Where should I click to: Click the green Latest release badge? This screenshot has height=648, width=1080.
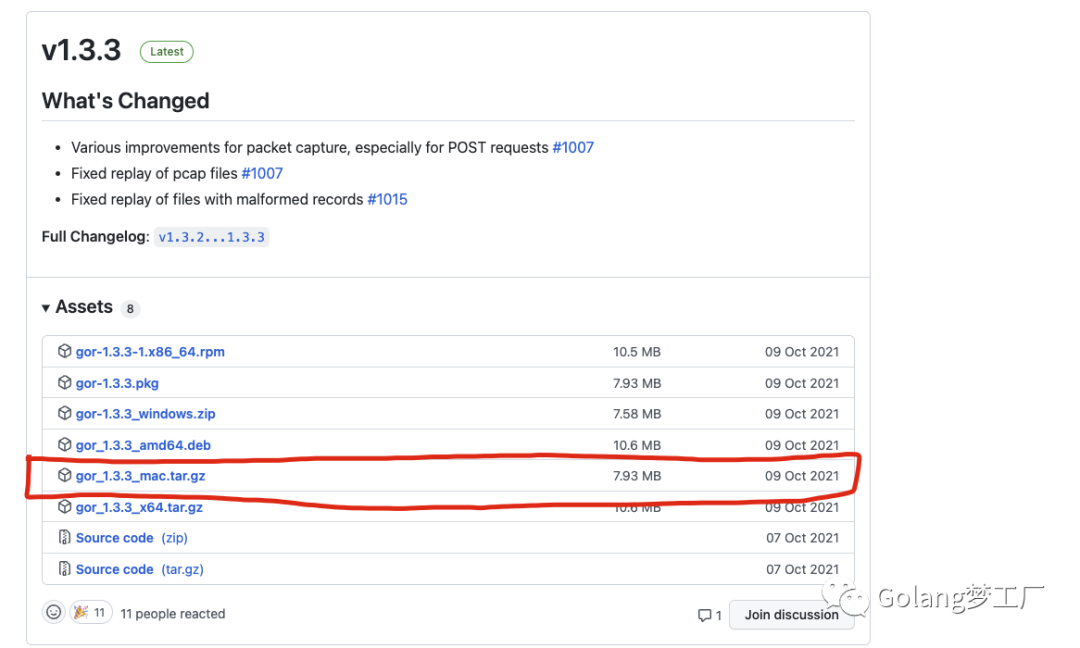tap(167, 52)
